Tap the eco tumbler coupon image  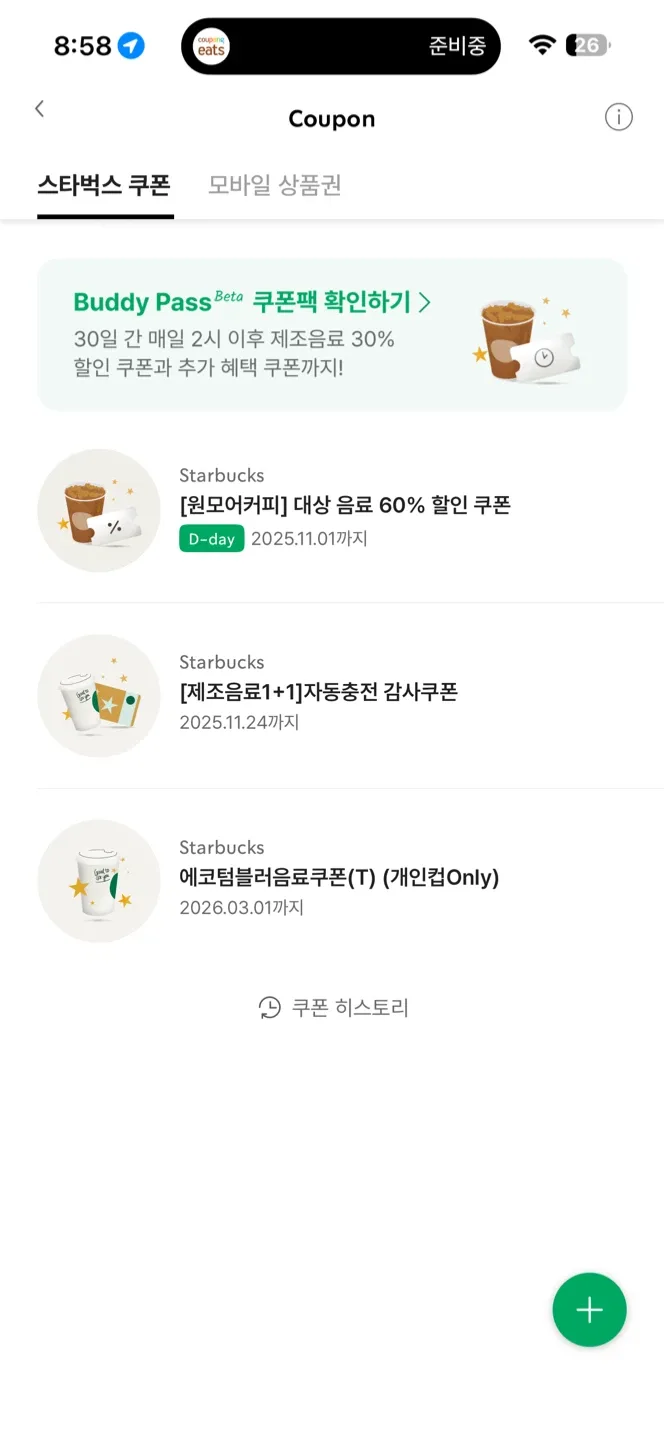pyautogui.click(x=99, y=881)
